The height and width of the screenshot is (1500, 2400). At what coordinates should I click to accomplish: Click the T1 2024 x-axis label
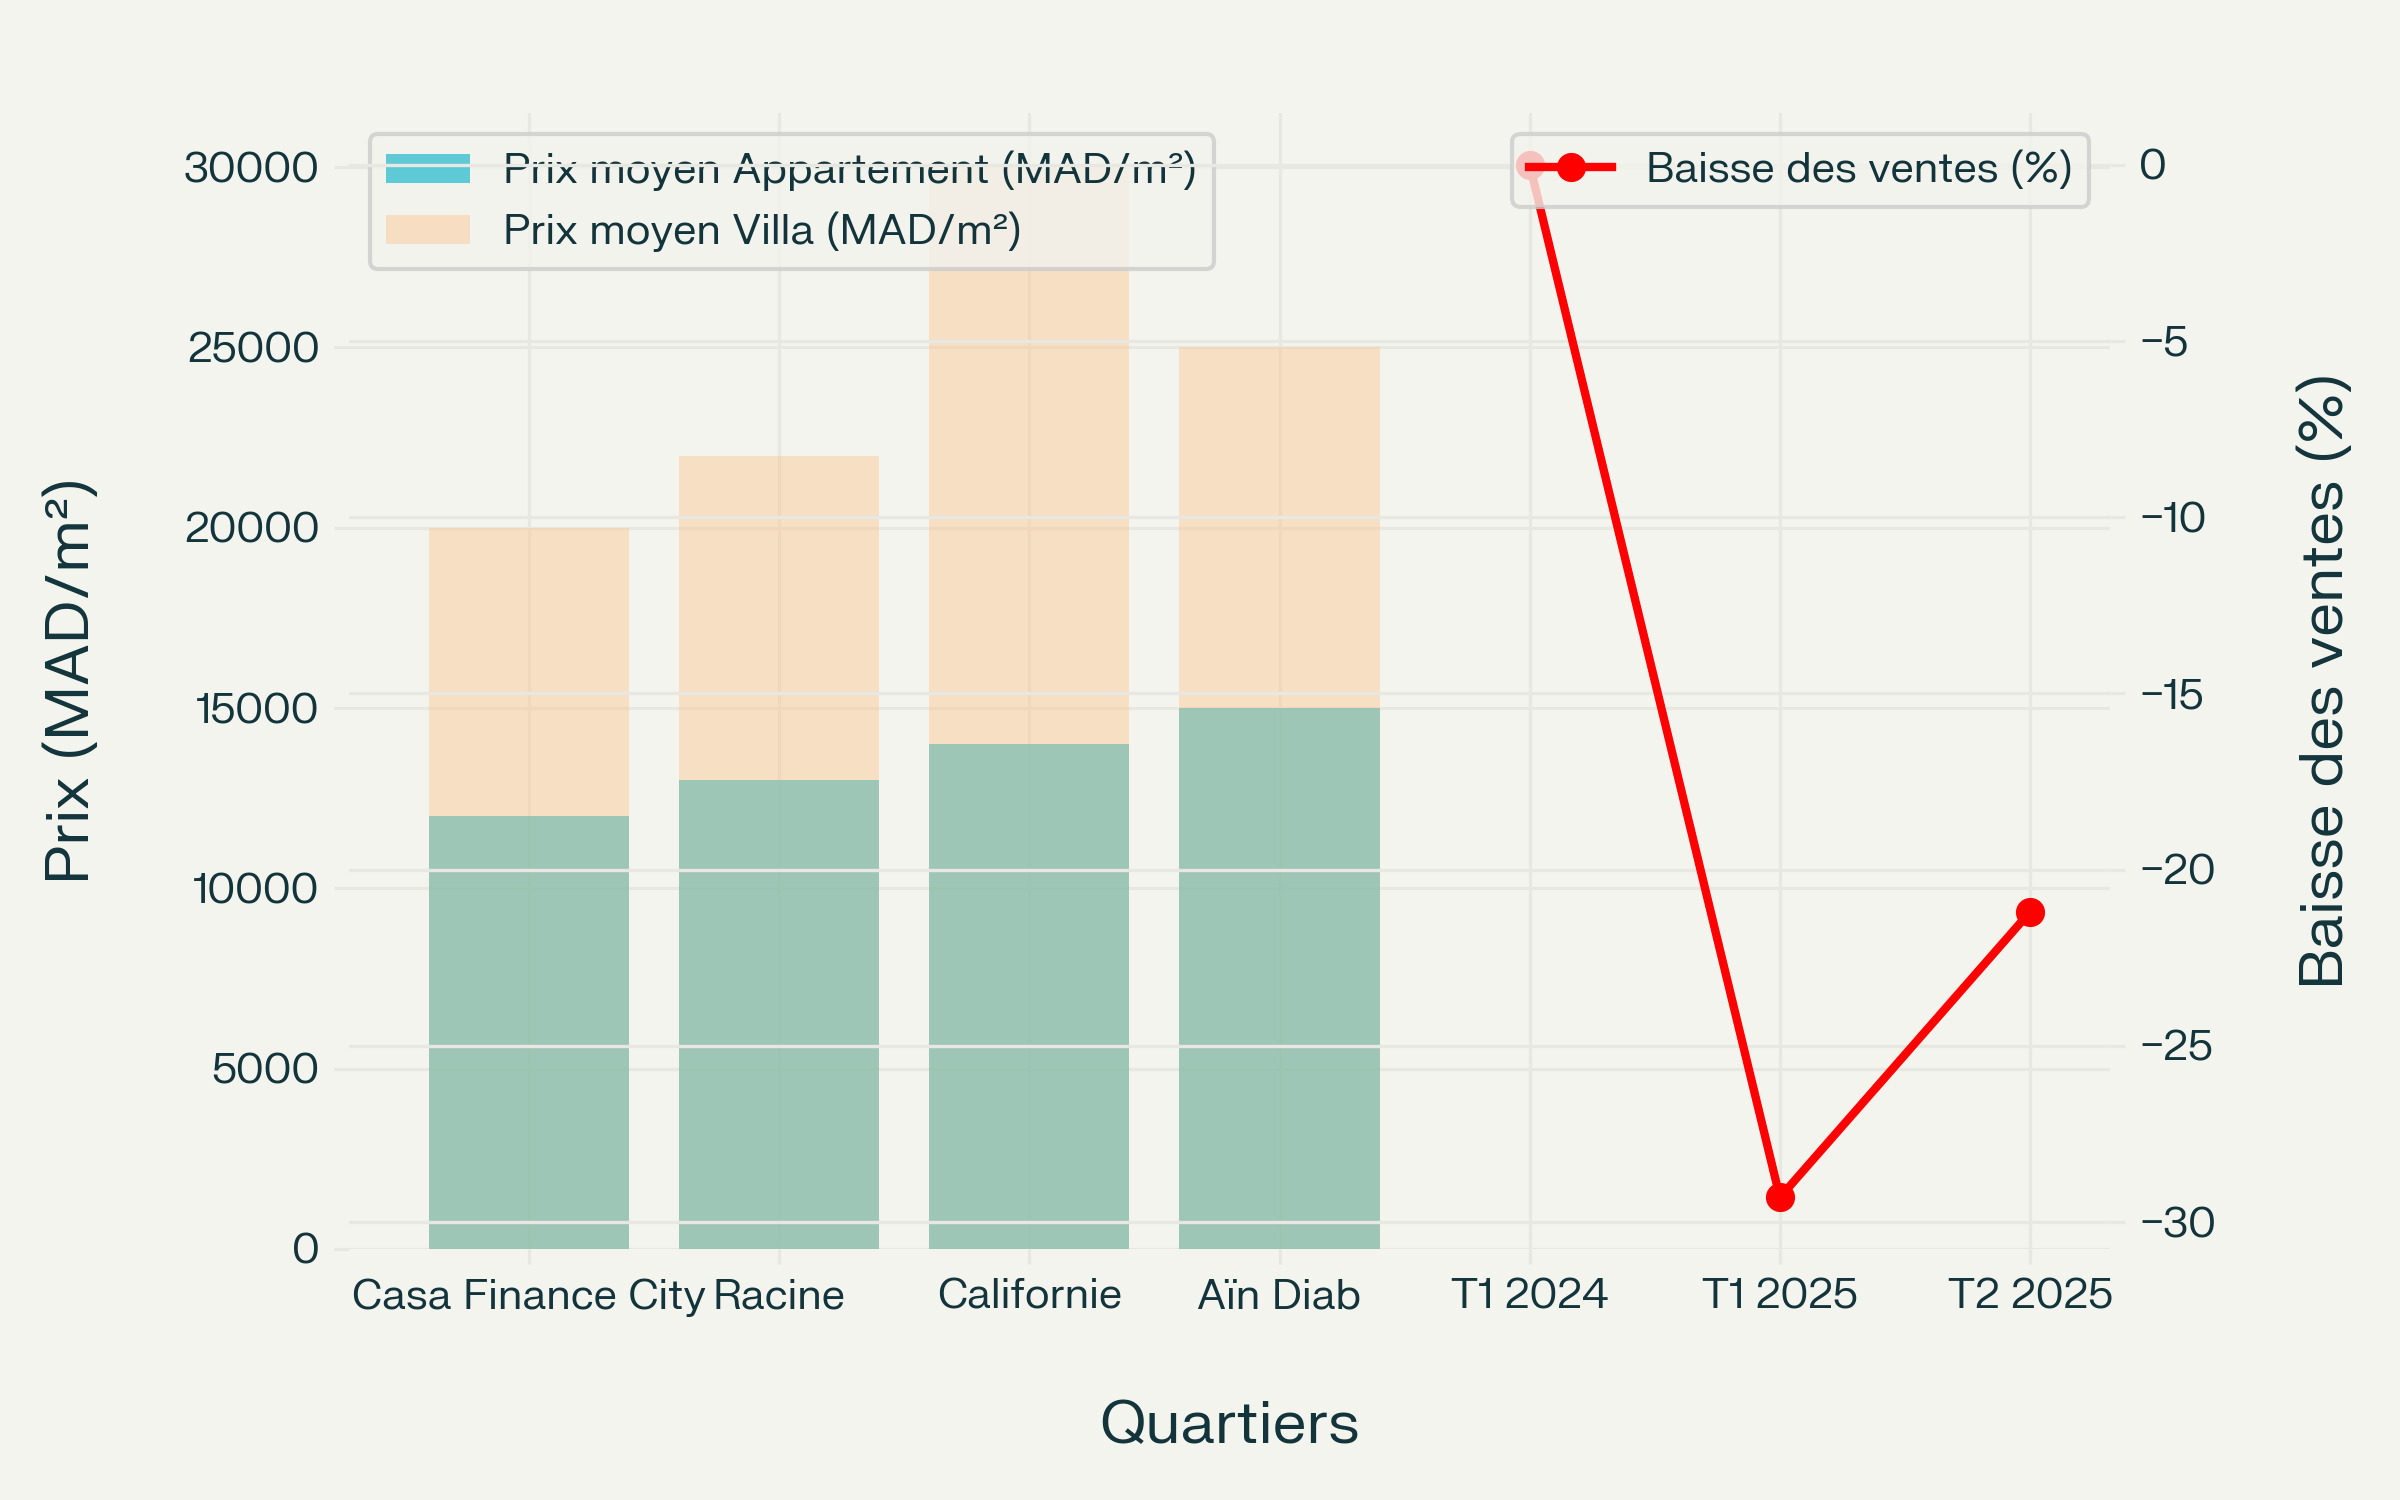coord(1529,1295)
